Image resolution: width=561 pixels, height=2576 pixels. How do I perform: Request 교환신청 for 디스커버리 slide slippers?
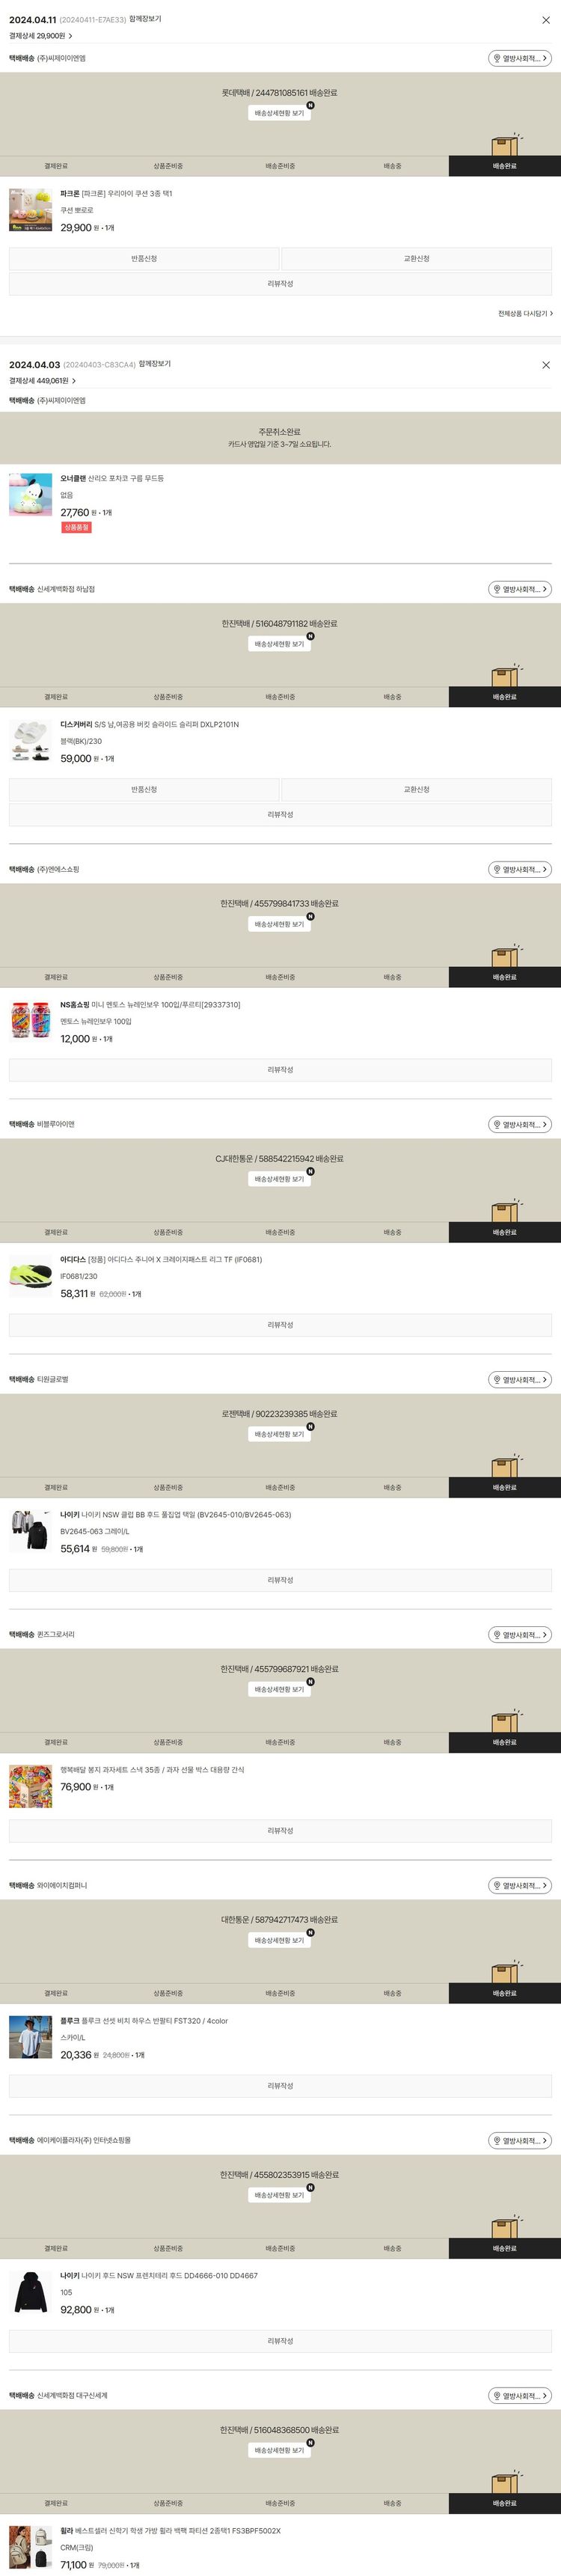pos(416,790)
